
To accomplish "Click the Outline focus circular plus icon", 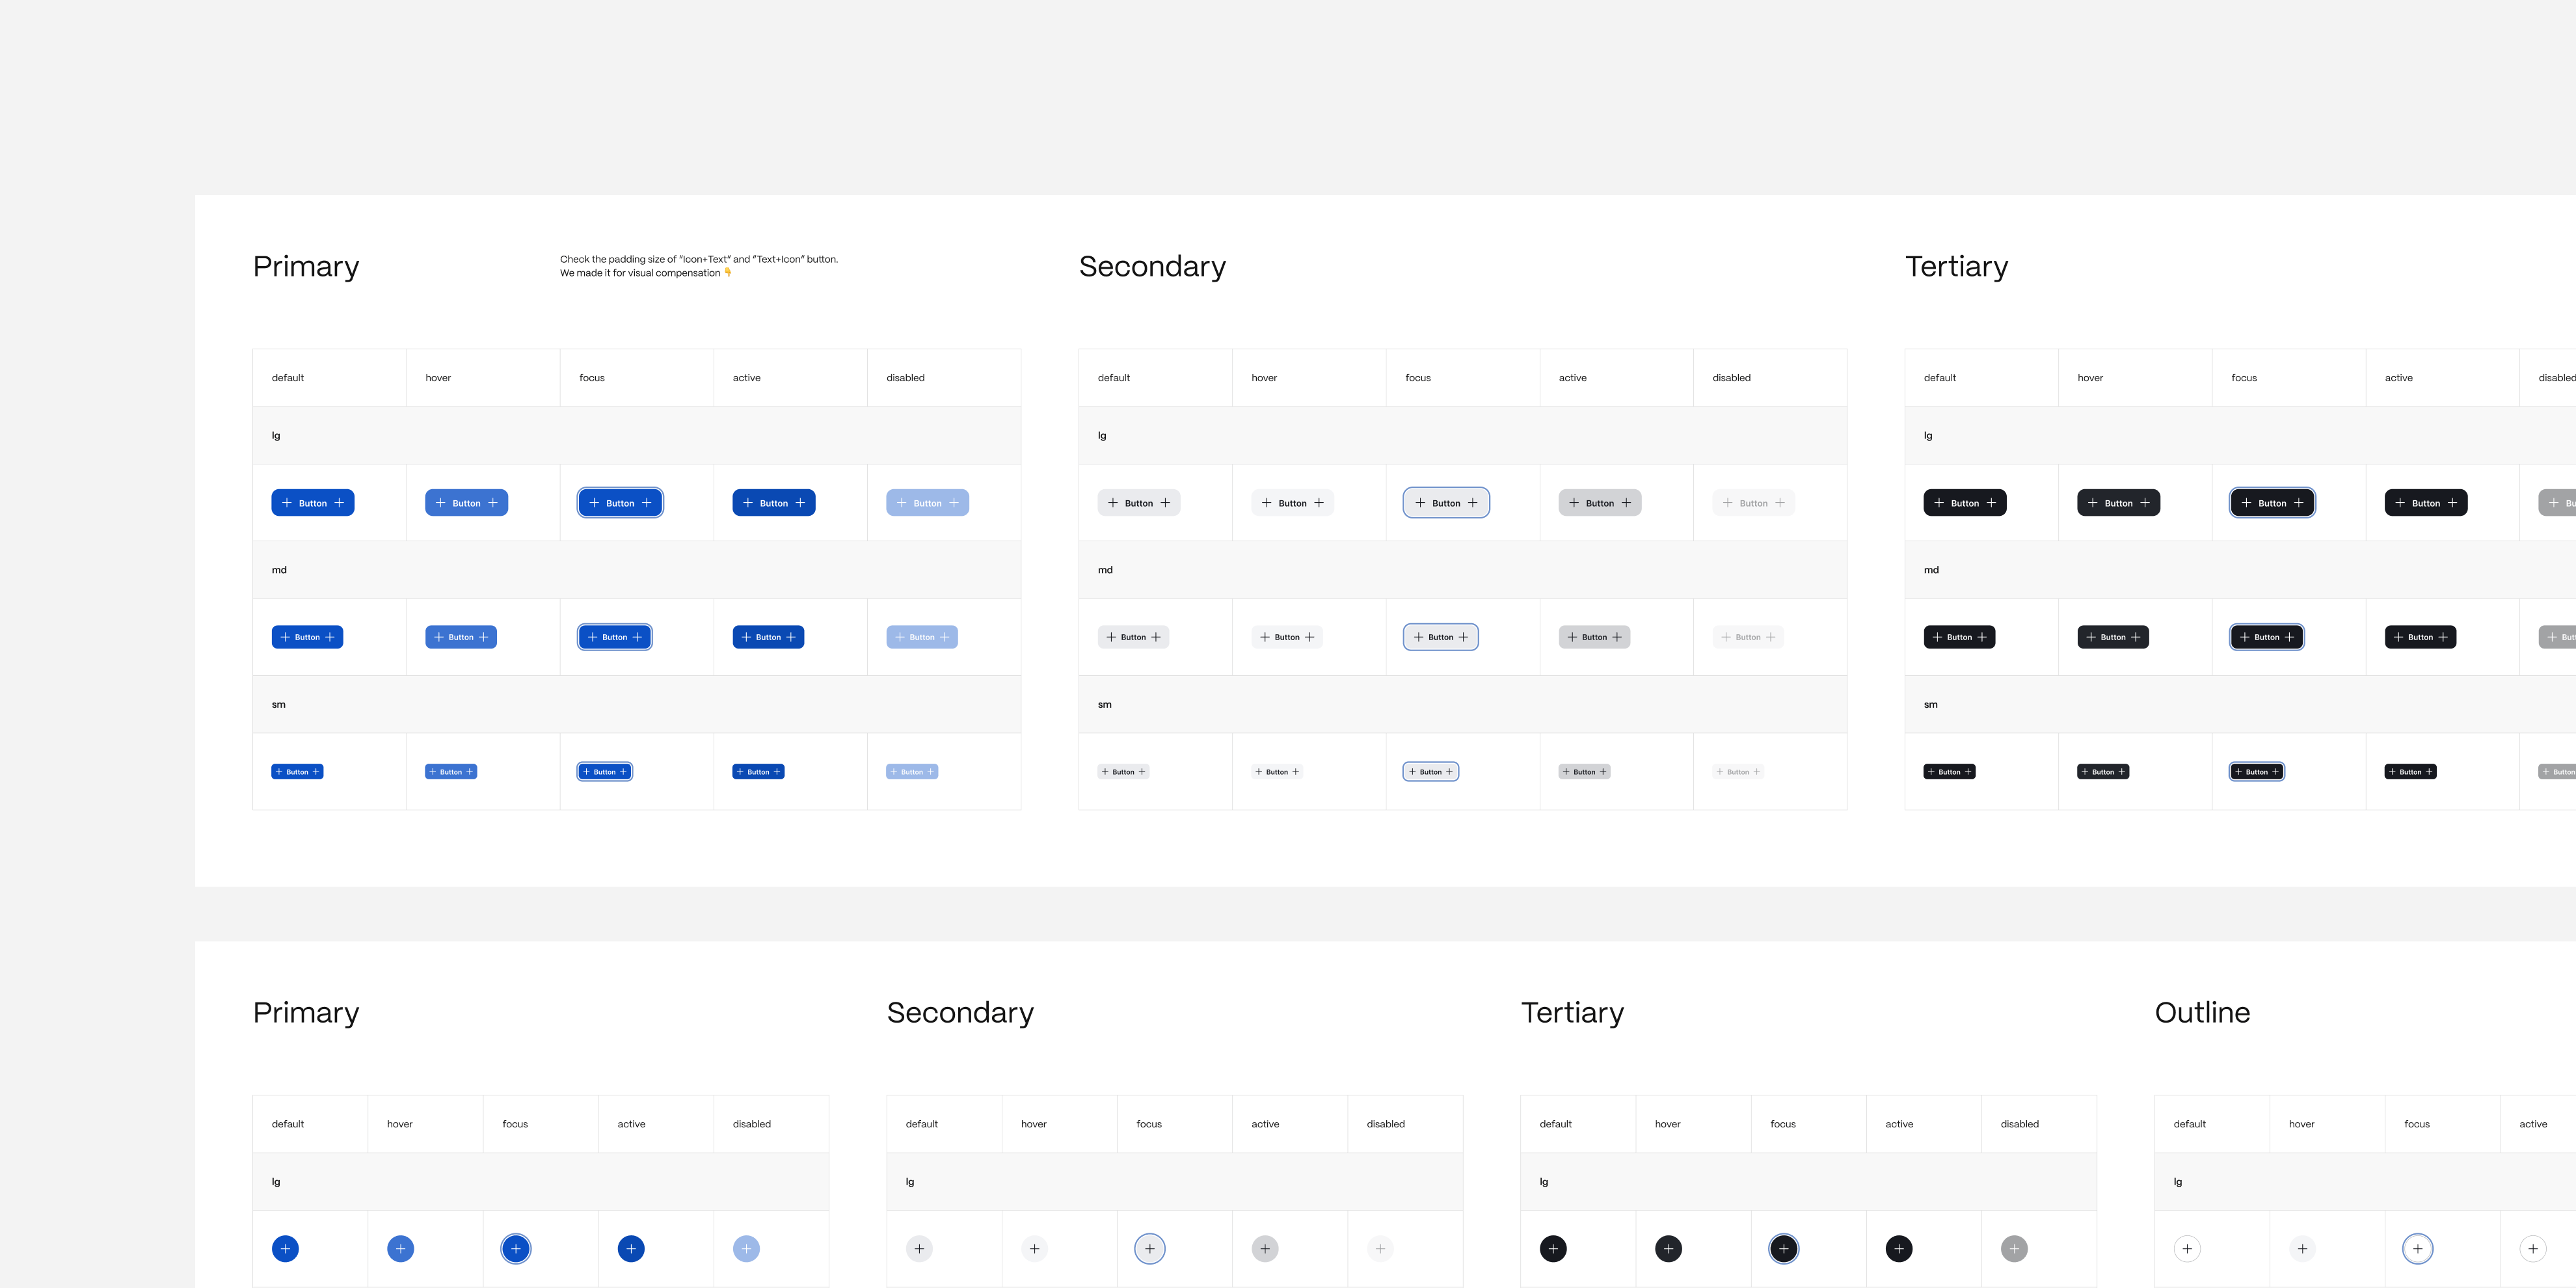I will coord(2417,1248).
